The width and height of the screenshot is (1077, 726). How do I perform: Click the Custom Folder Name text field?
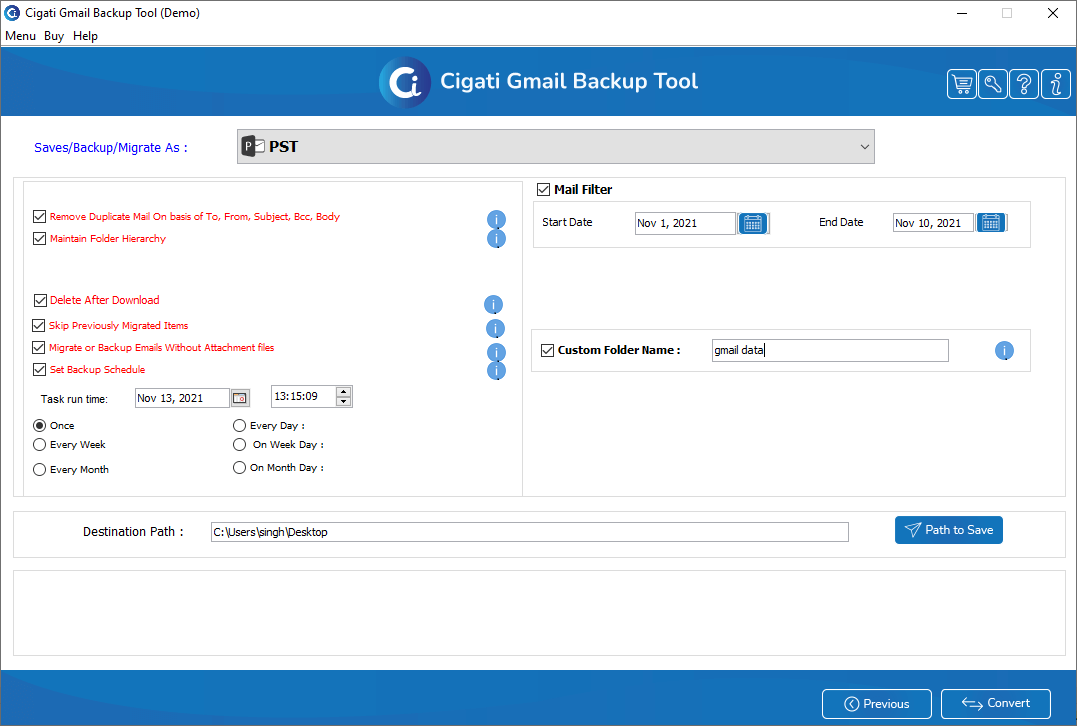click(830, 350)
